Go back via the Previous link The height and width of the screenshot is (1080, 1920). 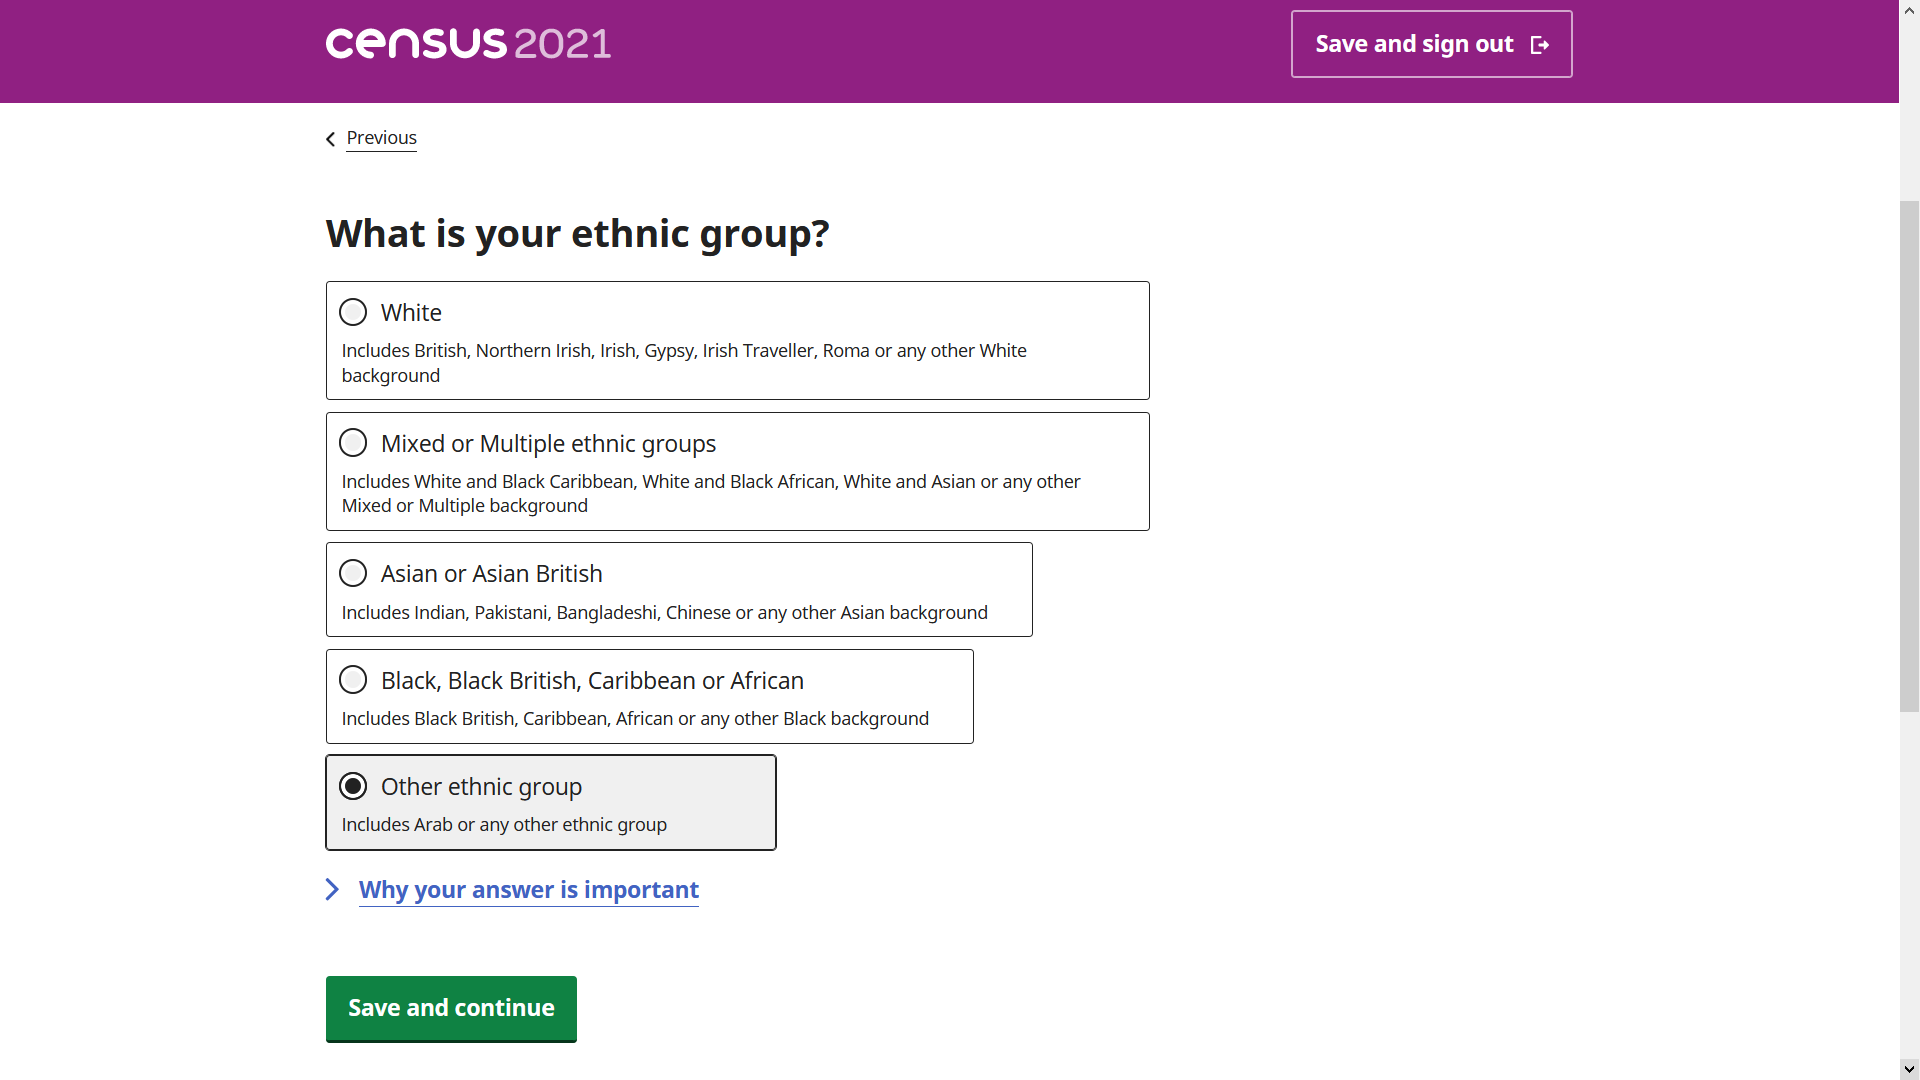coord(381,138)
